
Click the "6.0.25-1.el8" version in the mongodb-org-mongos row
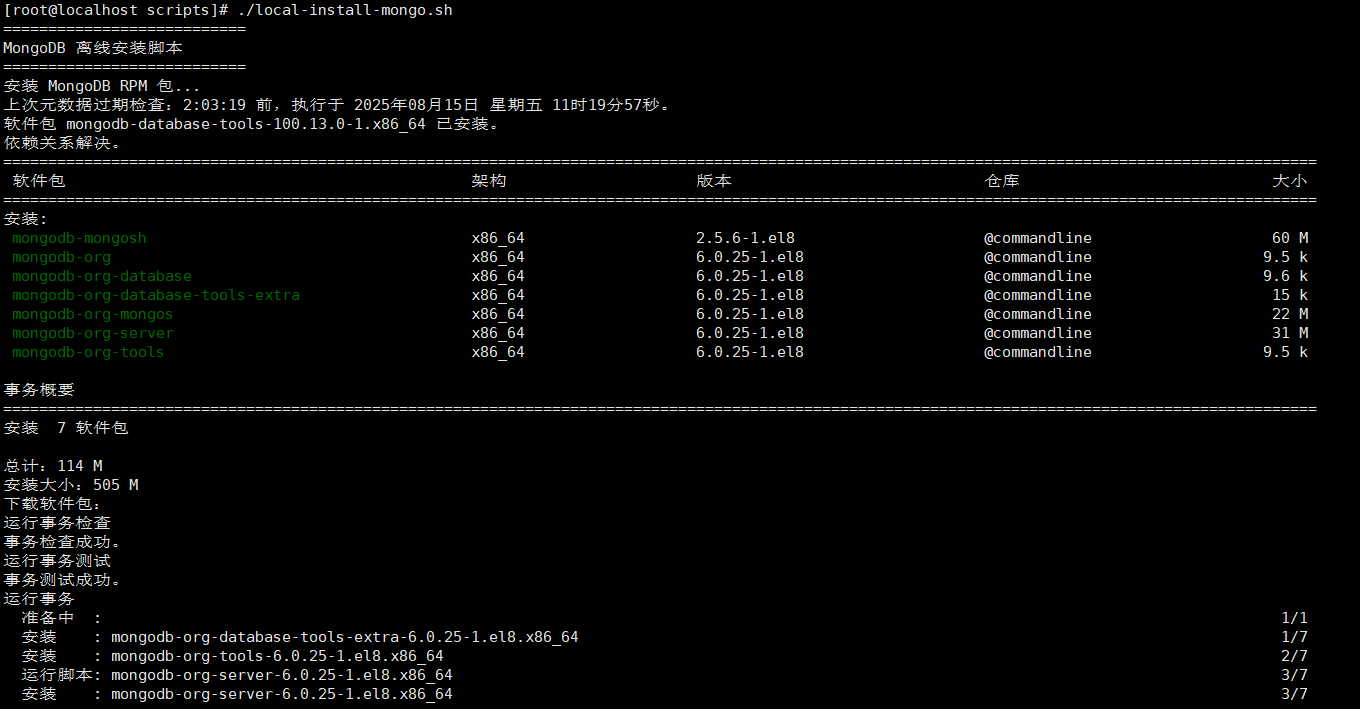click(x=750, y=314)
